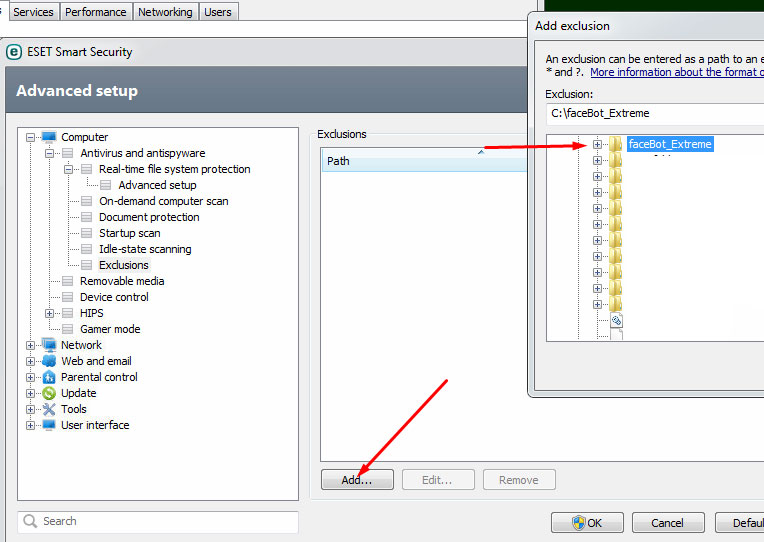The height and width of the screenshot is (542, 764).
Task: Select Advanced setup tree item
Action: 157,185
